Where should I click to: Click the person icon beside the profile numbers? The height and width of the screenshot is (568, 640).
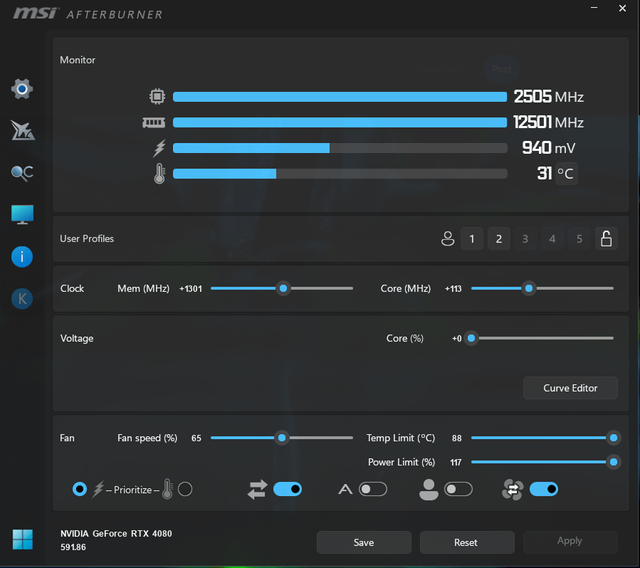coord(448,239)
